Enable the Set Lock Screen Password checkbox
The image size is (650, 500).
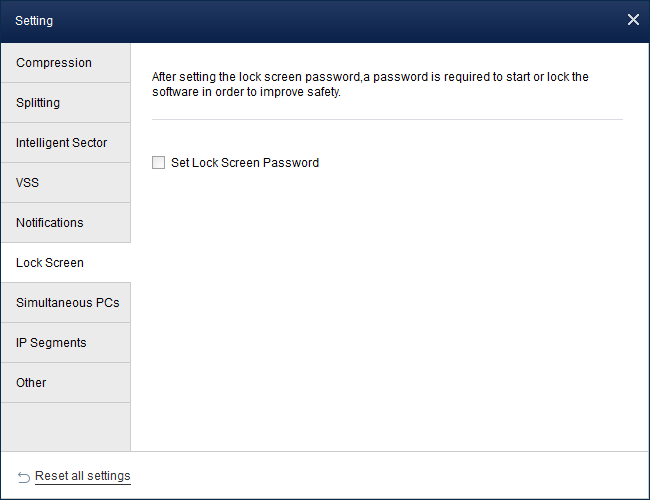(158, 163)
